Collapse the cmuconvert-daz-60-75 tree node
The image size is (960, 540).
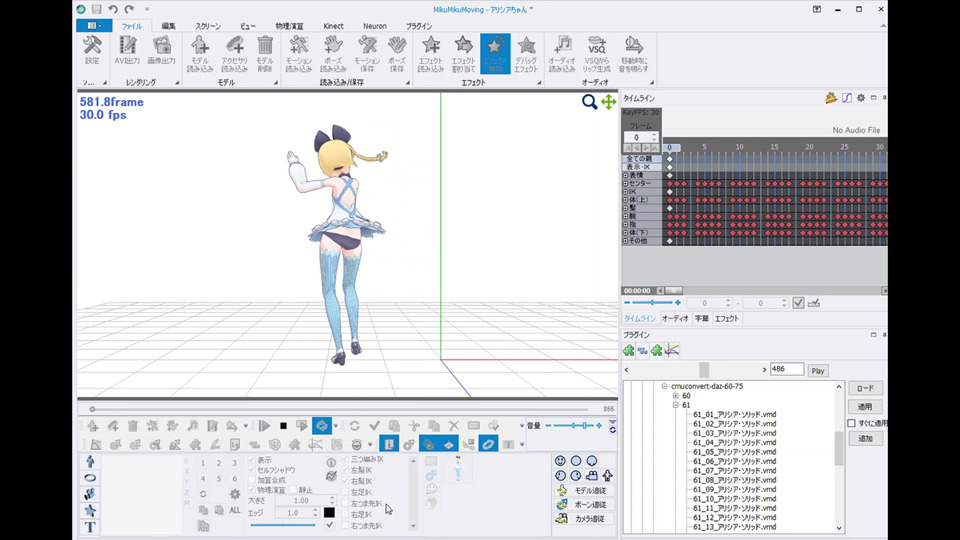(664, 386)
